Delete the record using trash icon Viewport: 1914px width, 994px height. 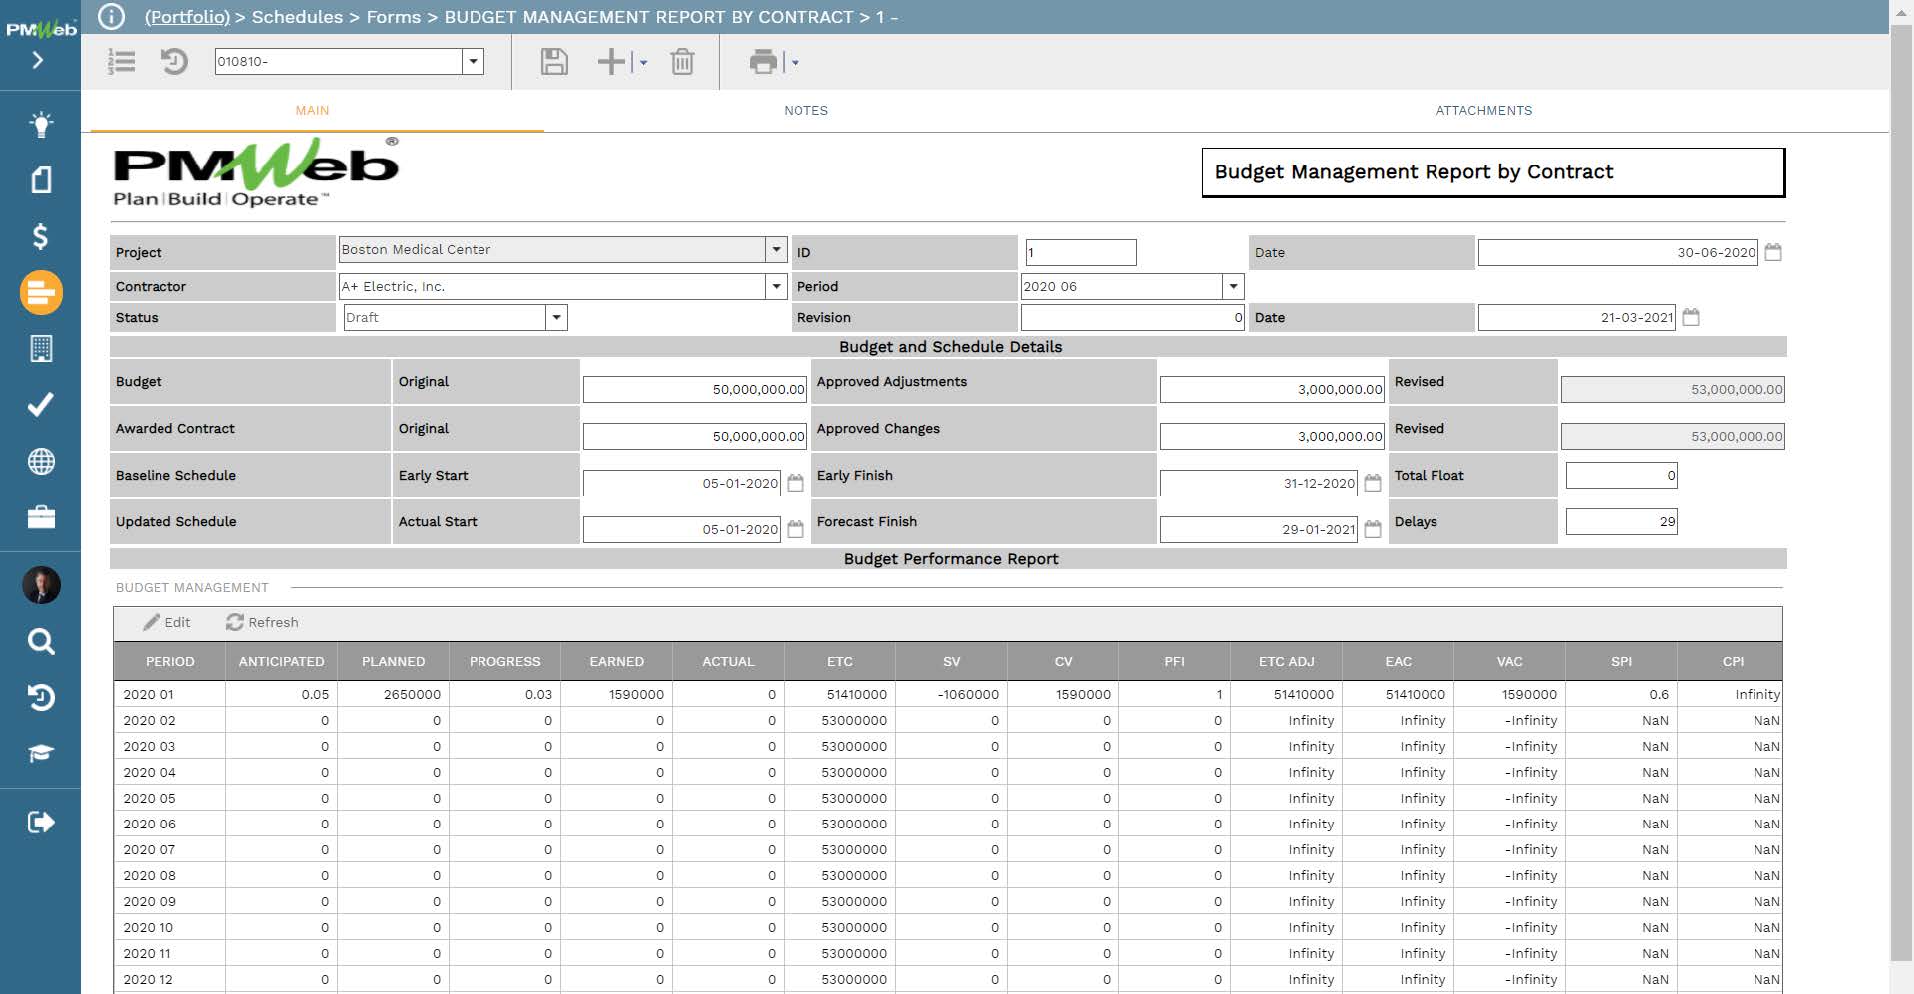pyautogui.click(x=682, y=62)
